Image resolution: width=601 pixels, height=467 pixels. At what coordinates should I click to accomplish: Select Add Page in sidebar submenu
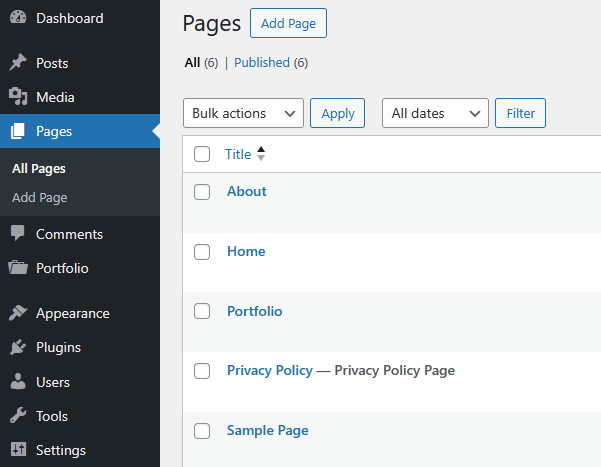click(x=40, y=197)
